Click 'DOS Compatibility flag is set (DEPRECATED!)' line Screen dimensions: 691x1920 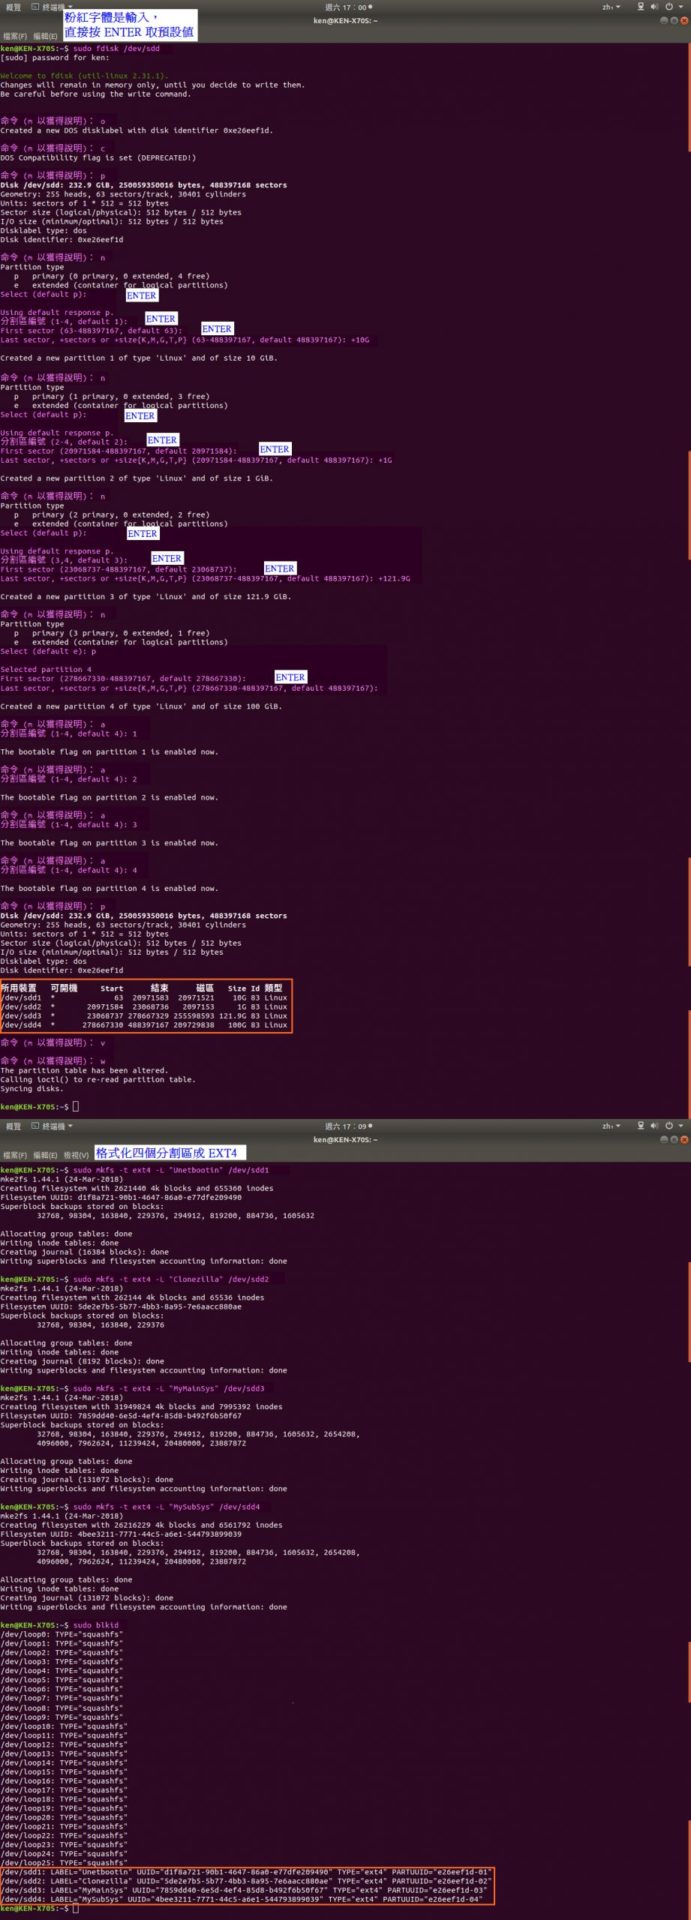click(x=98, y=157)
